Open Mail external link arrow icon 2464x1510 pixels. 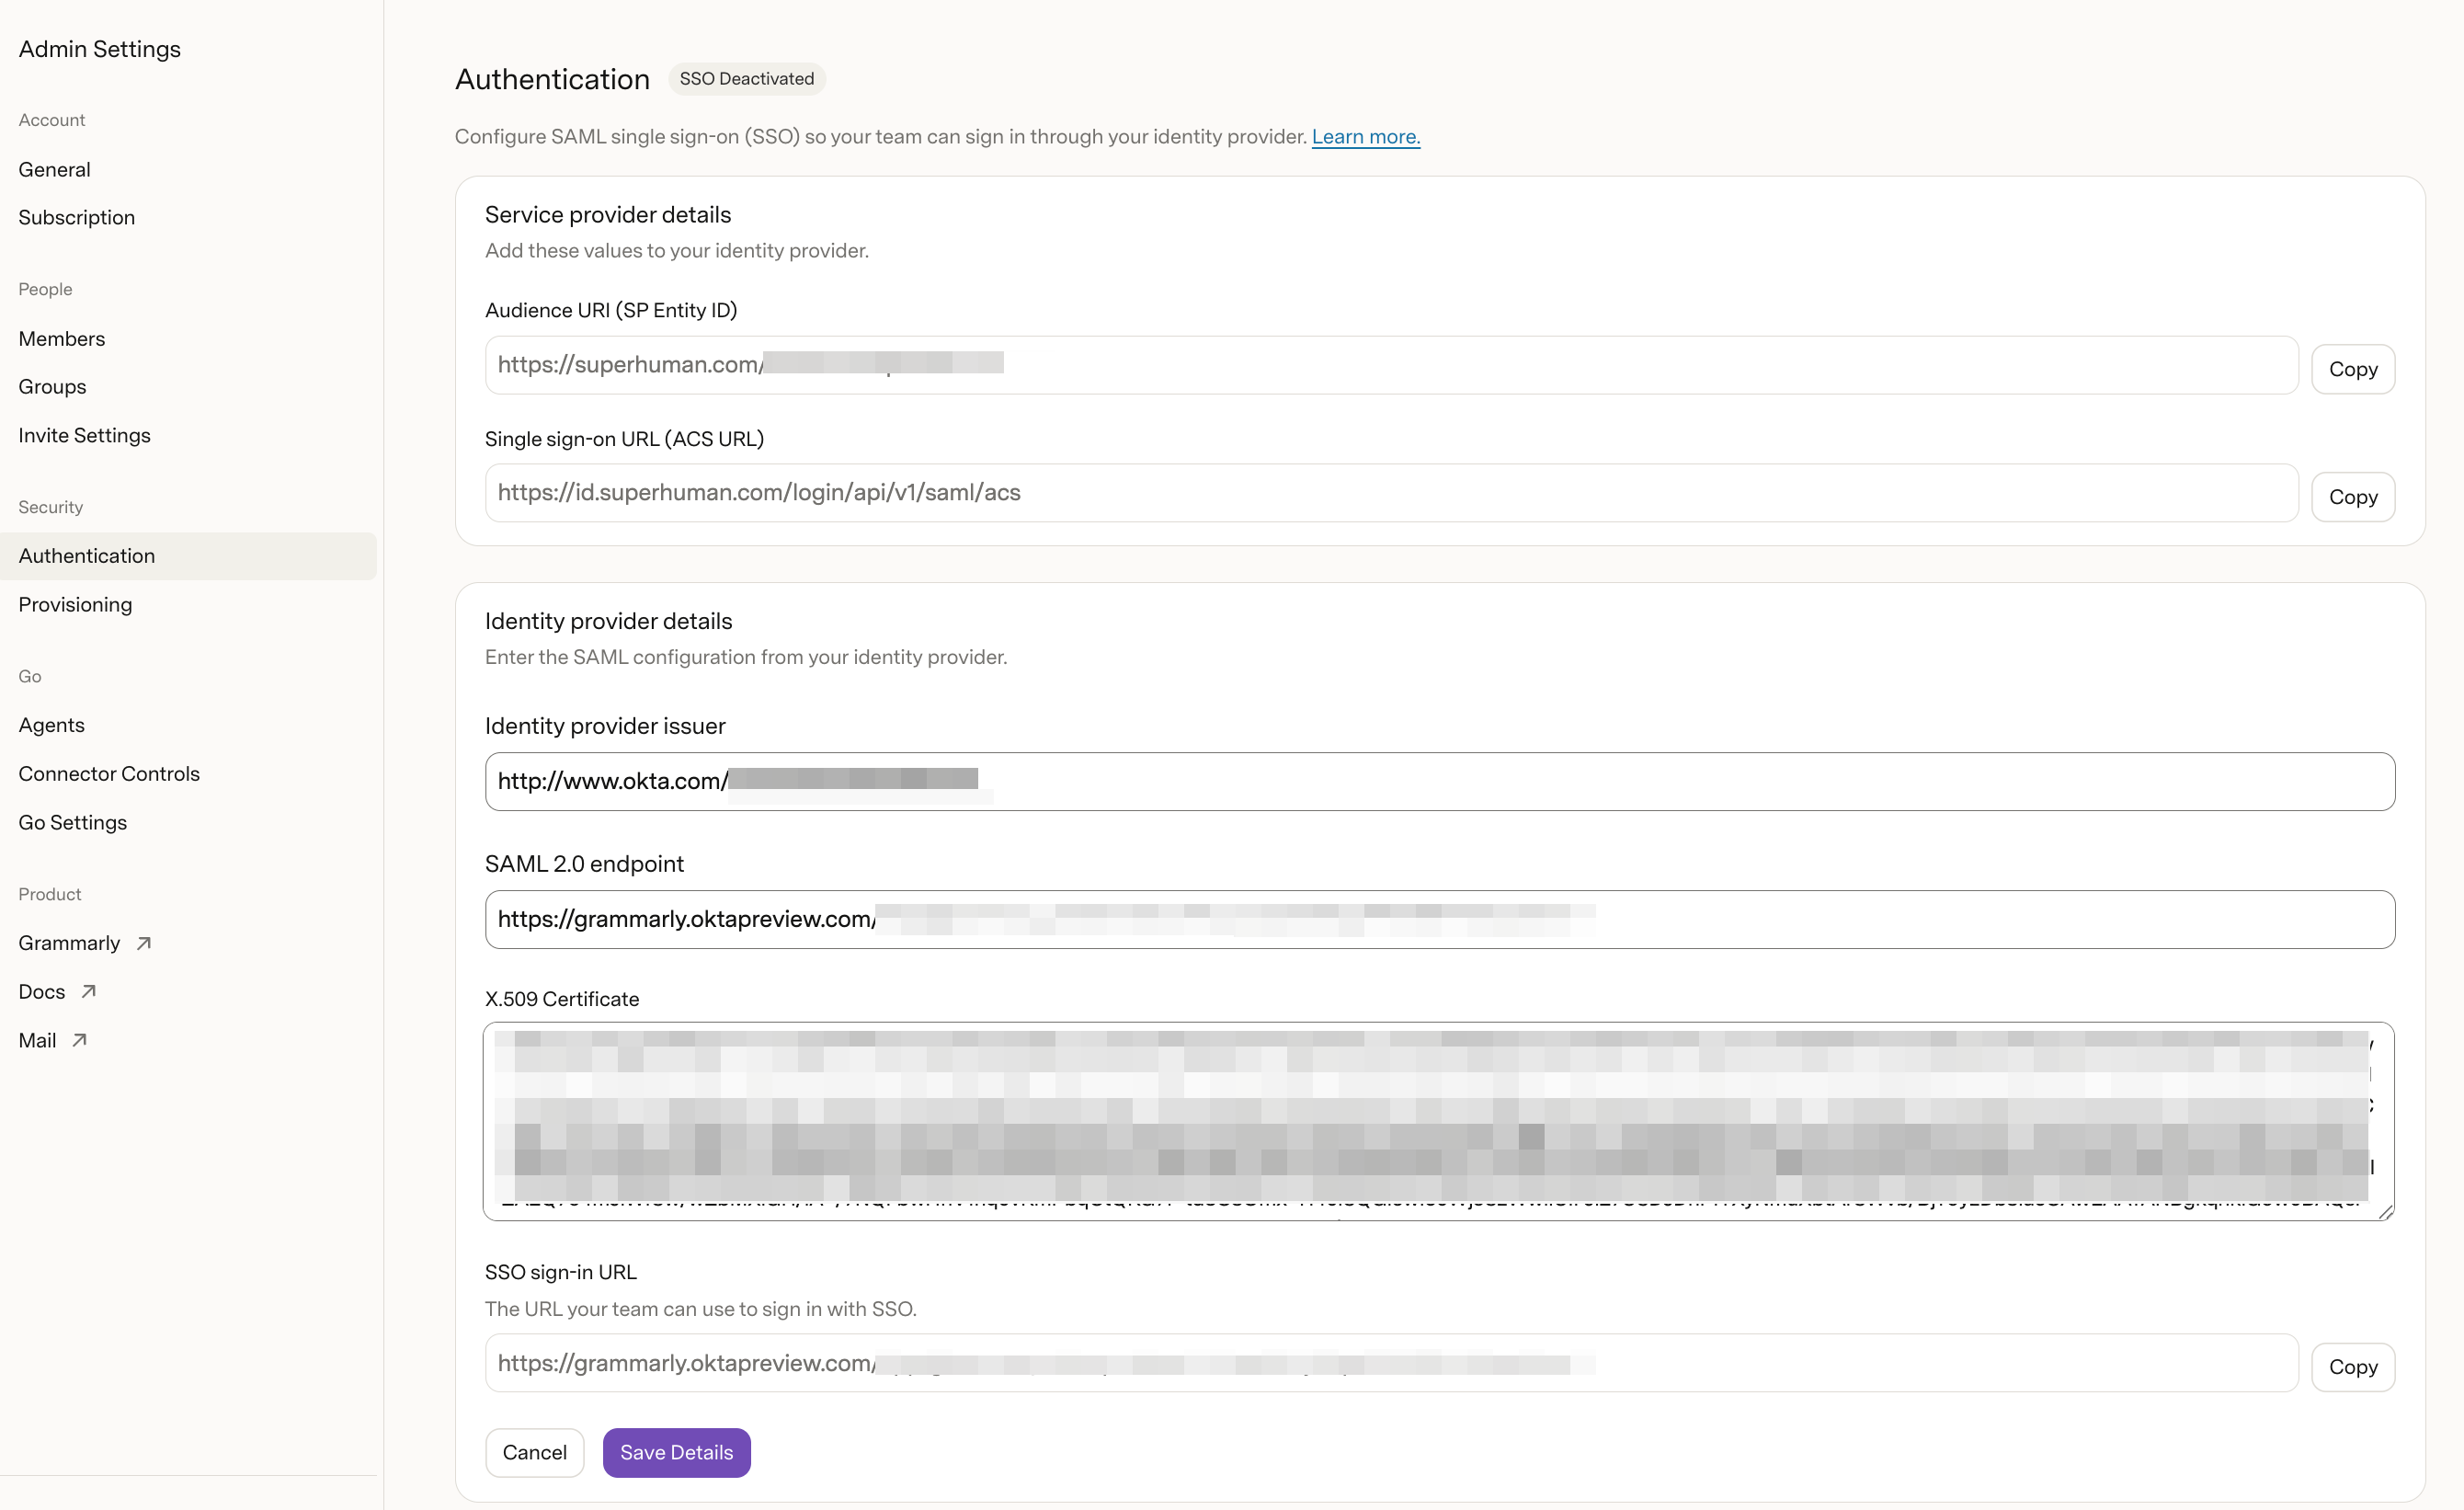[x=80, y=1040]
